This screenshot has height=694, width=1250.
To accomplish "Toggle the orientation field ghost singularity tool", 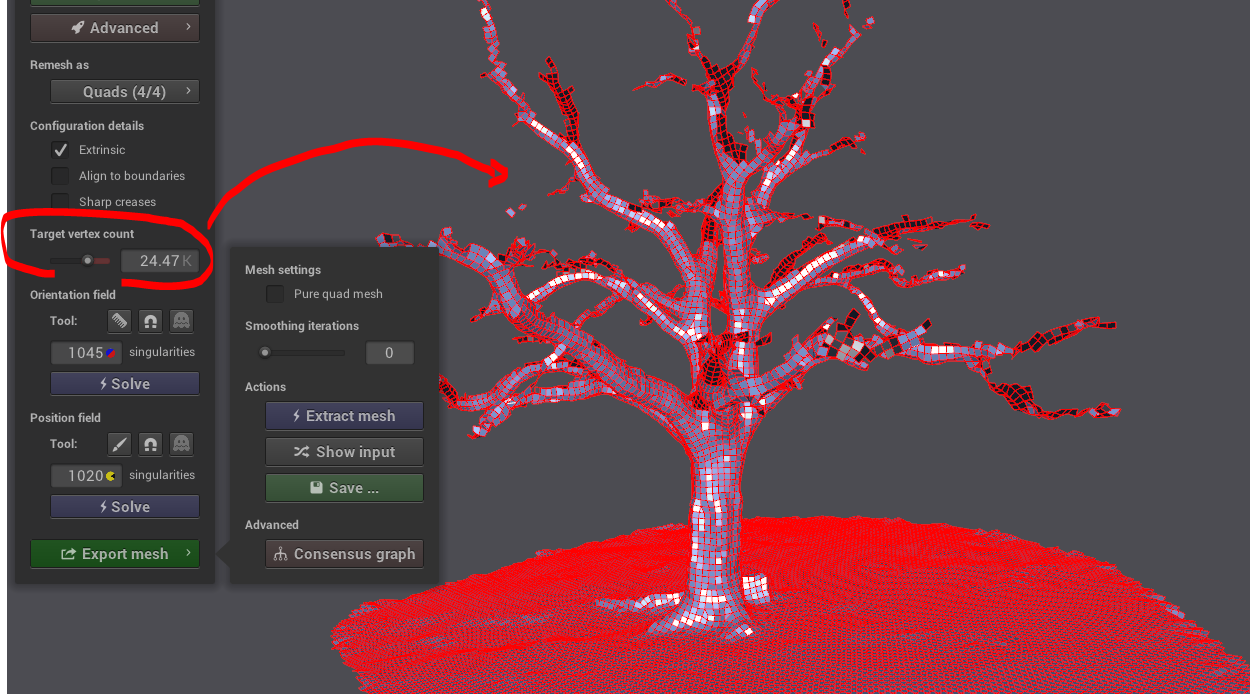I will tap(181, 321).
